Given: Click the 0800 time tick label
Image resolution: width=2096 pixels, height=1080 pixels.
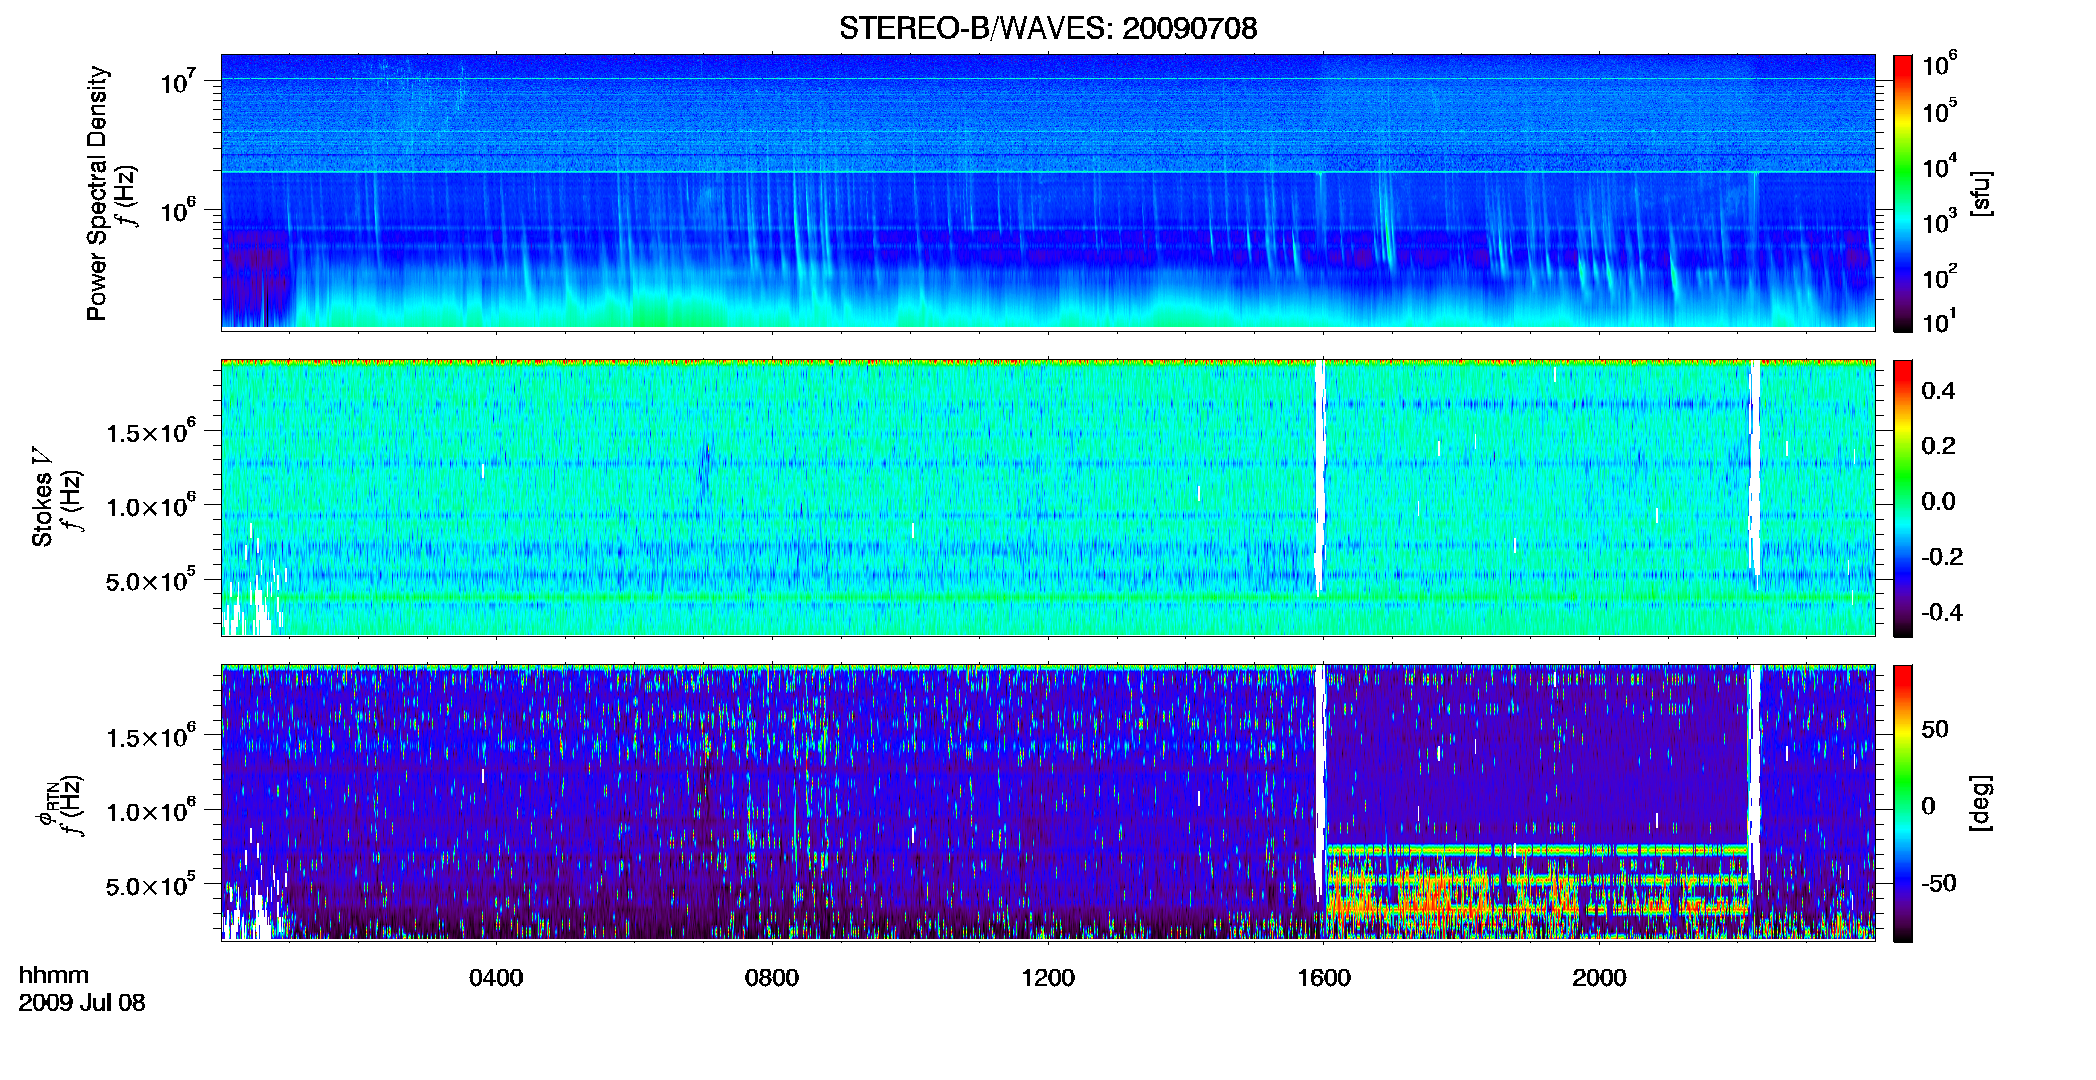Looking at the screenshot, I should tap(772, 977).
